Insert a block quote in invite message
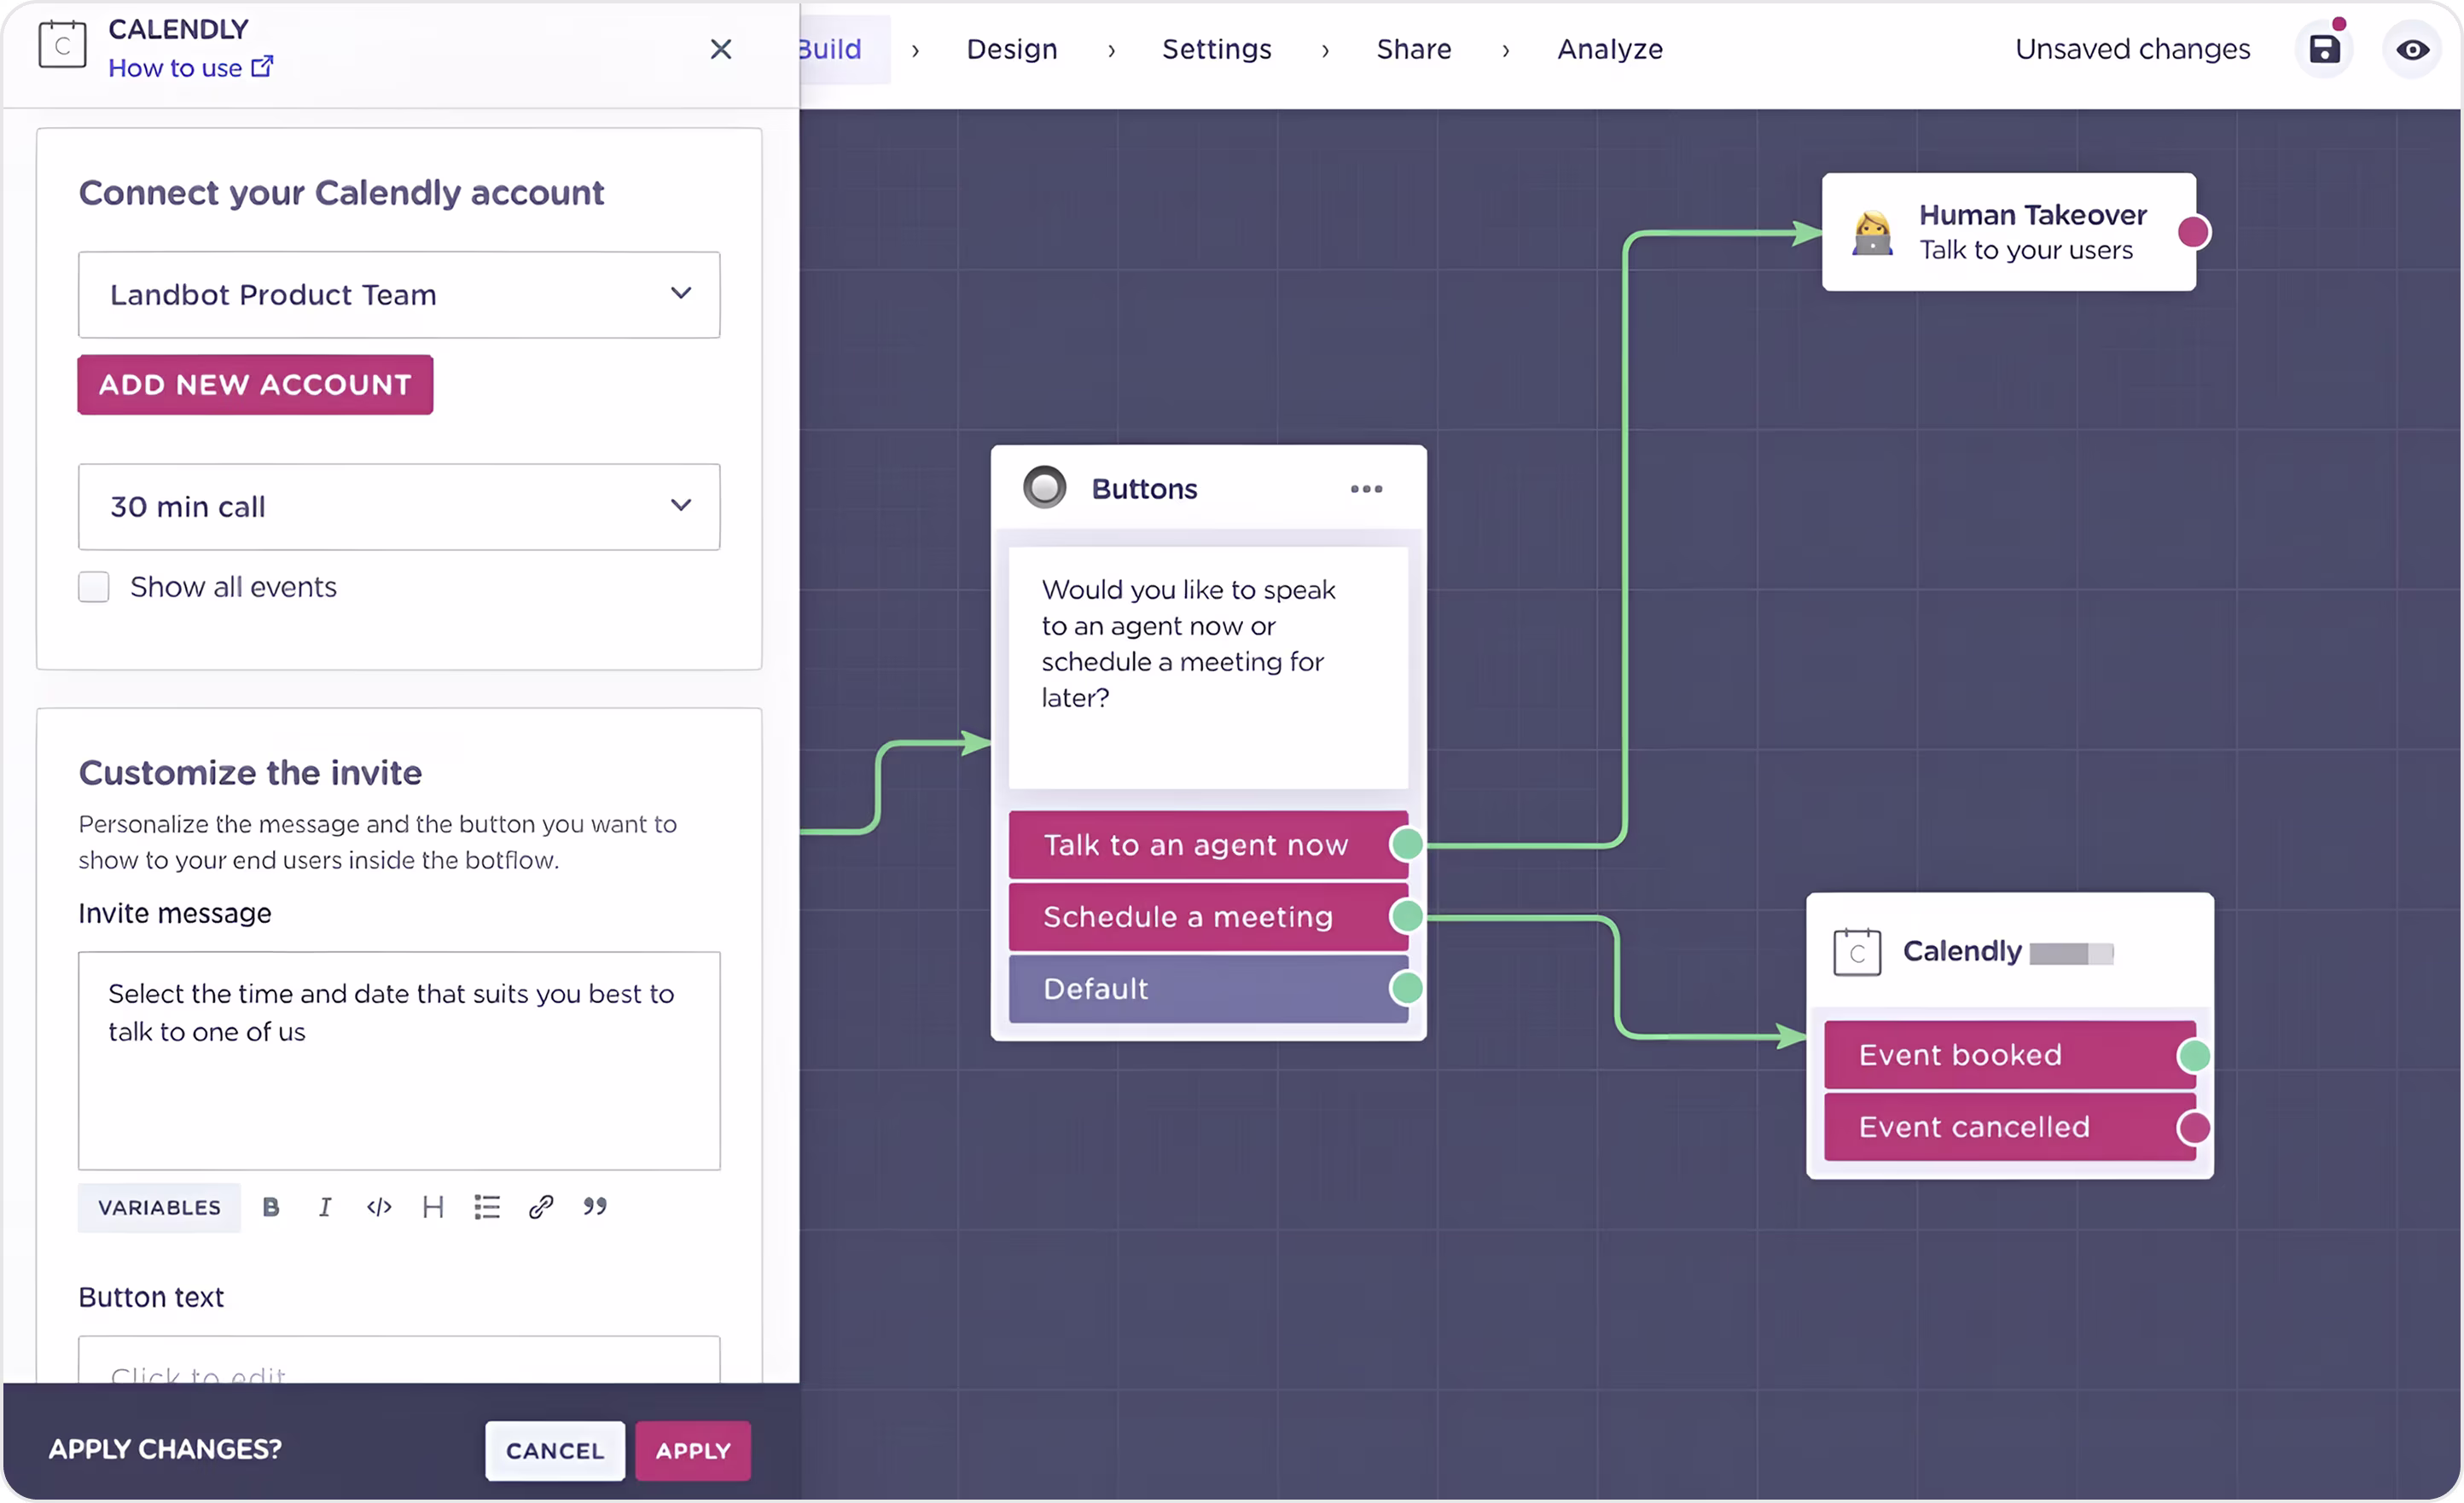 point(595,1208)
